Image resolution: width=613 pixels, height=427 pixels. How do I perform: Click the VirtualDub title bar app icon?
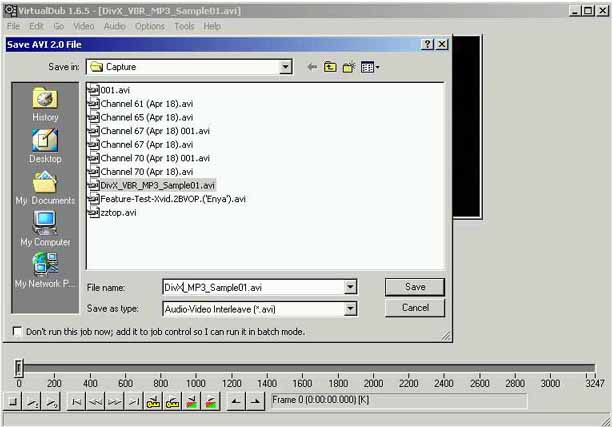pyautogui.click(x=10, y=10)
